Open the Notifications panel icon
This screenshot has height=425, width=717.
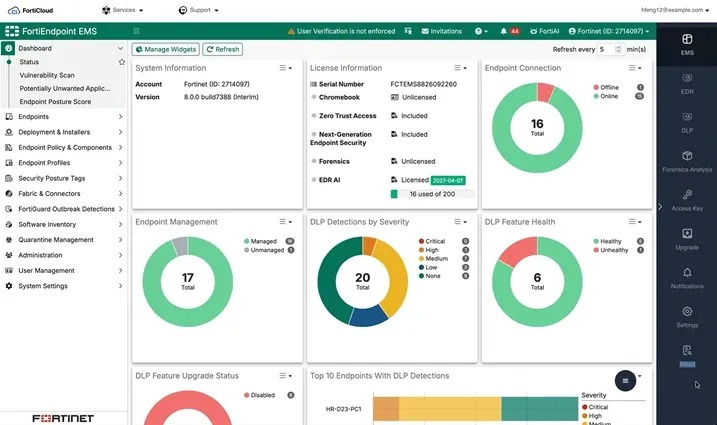coord(687,273)
